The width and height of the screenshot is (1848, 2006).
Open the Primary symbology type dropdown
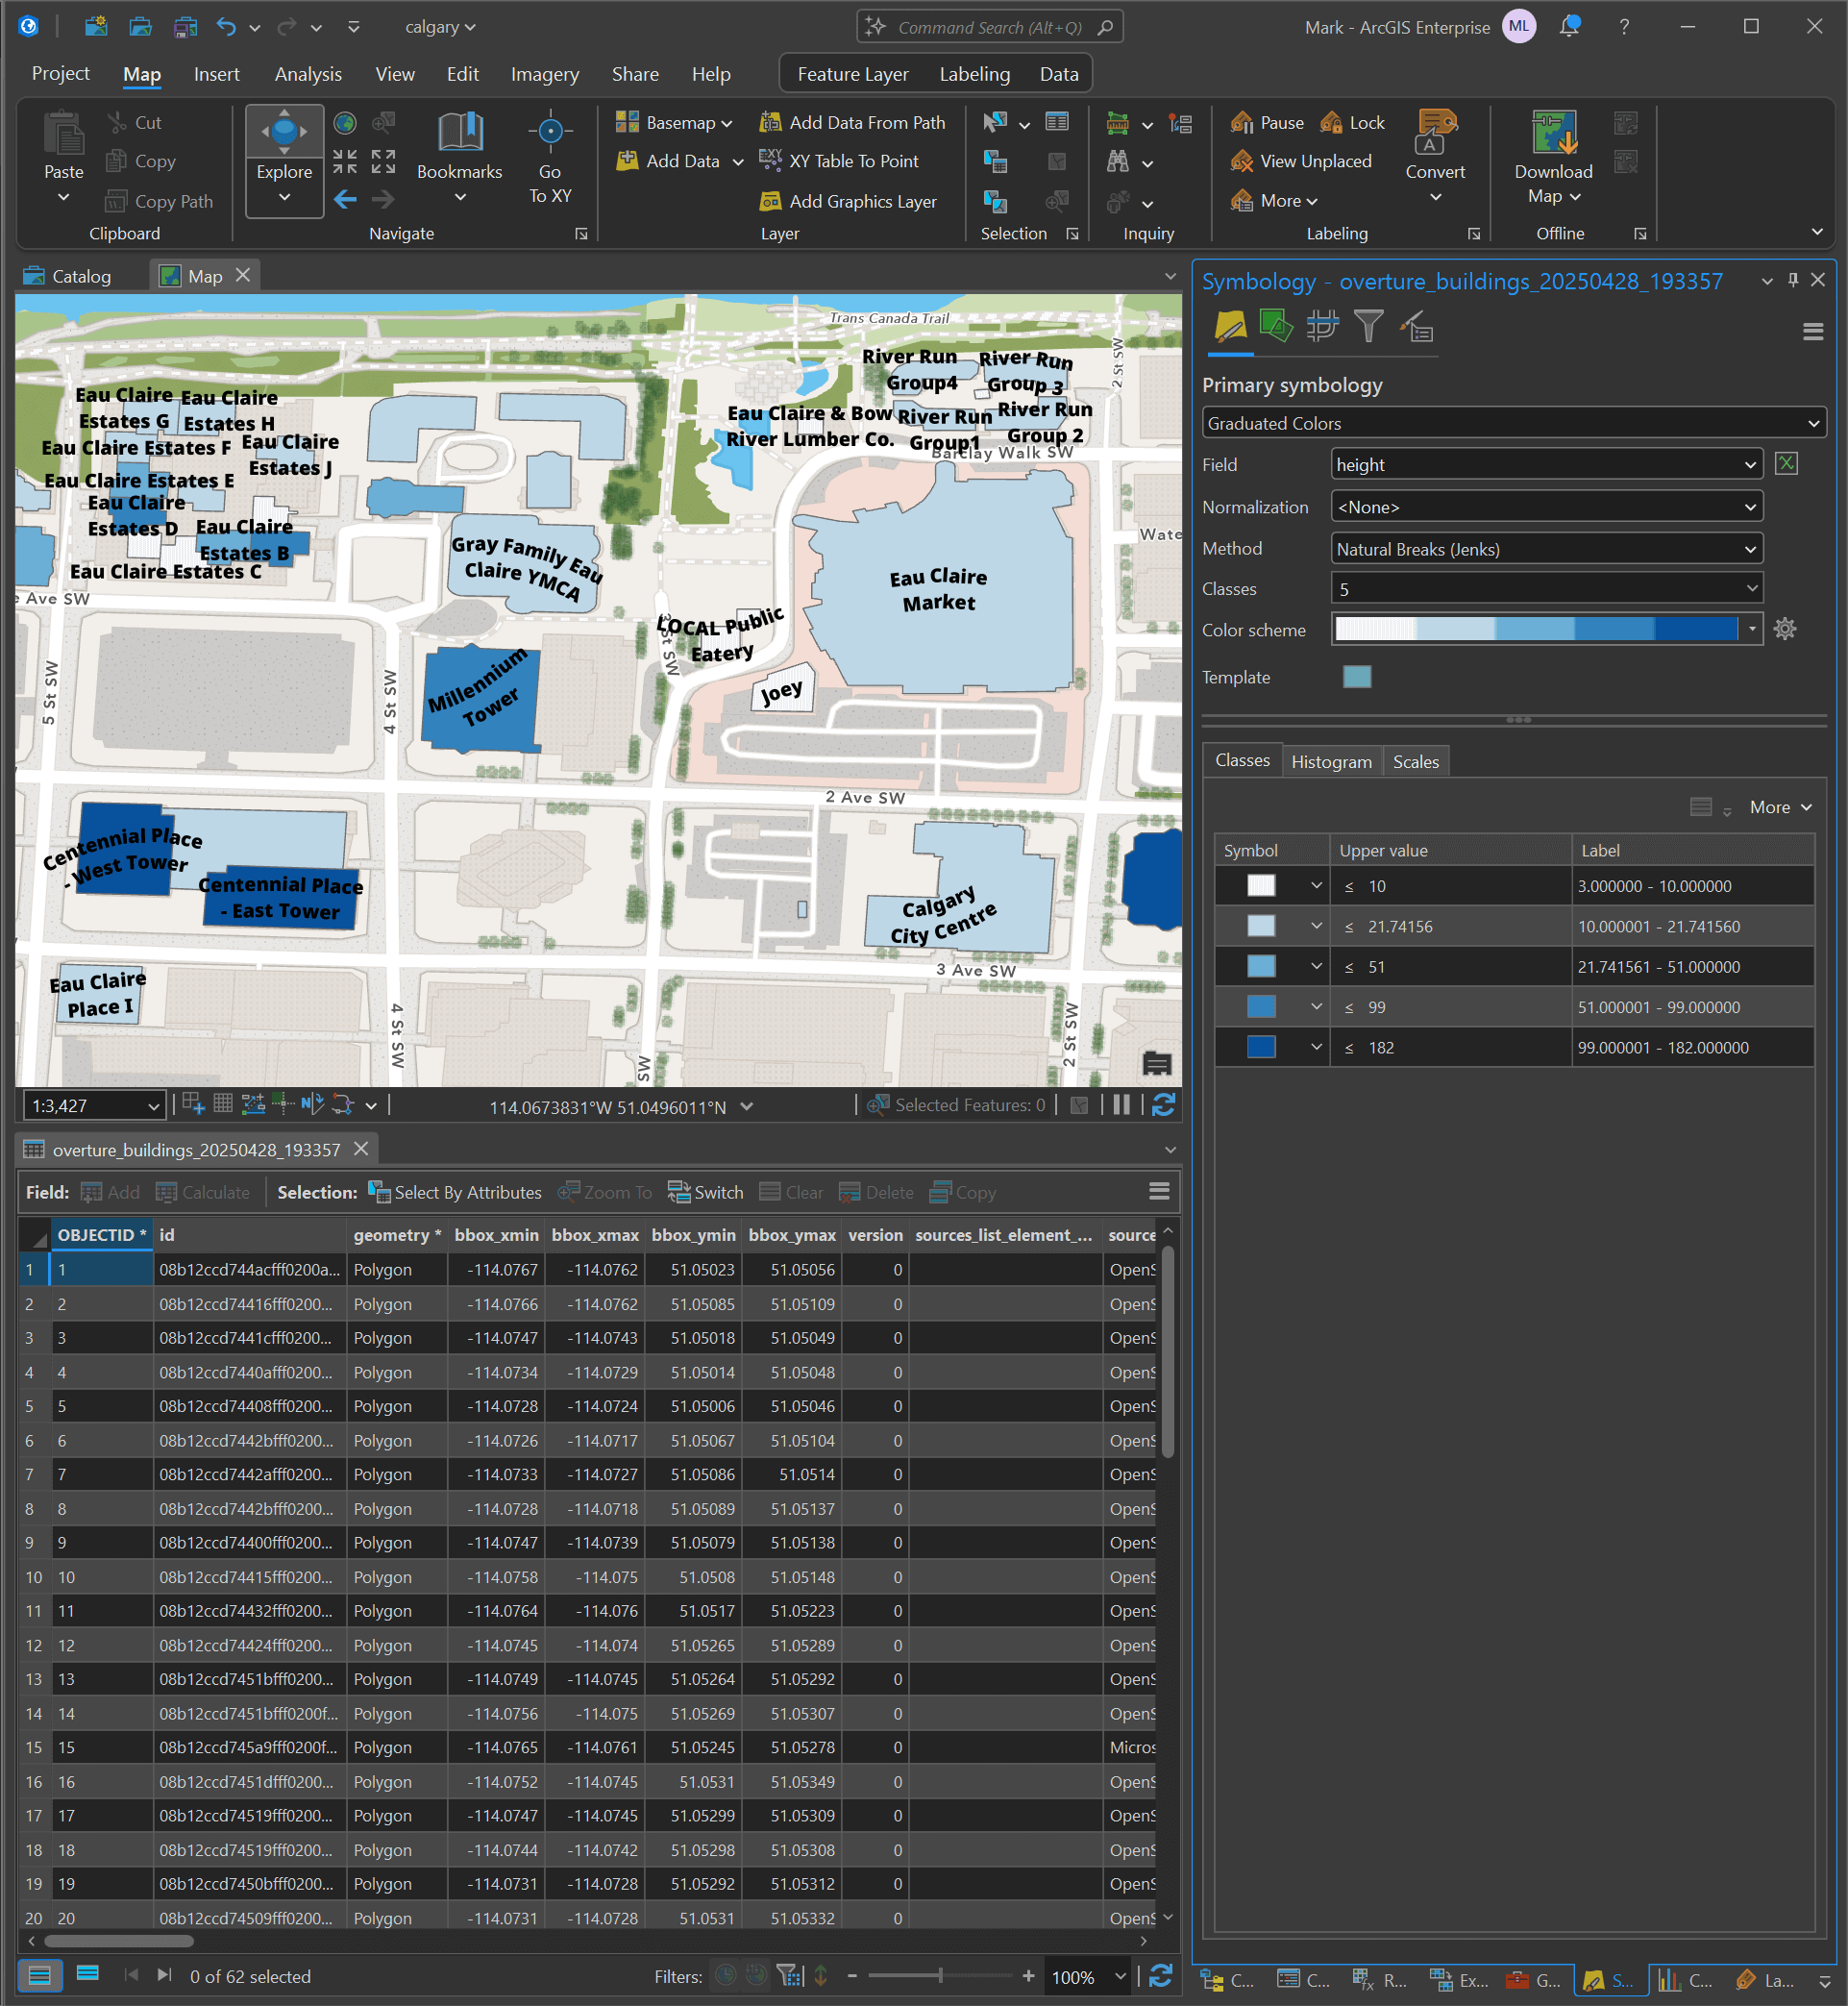(x=1513, y=423)
